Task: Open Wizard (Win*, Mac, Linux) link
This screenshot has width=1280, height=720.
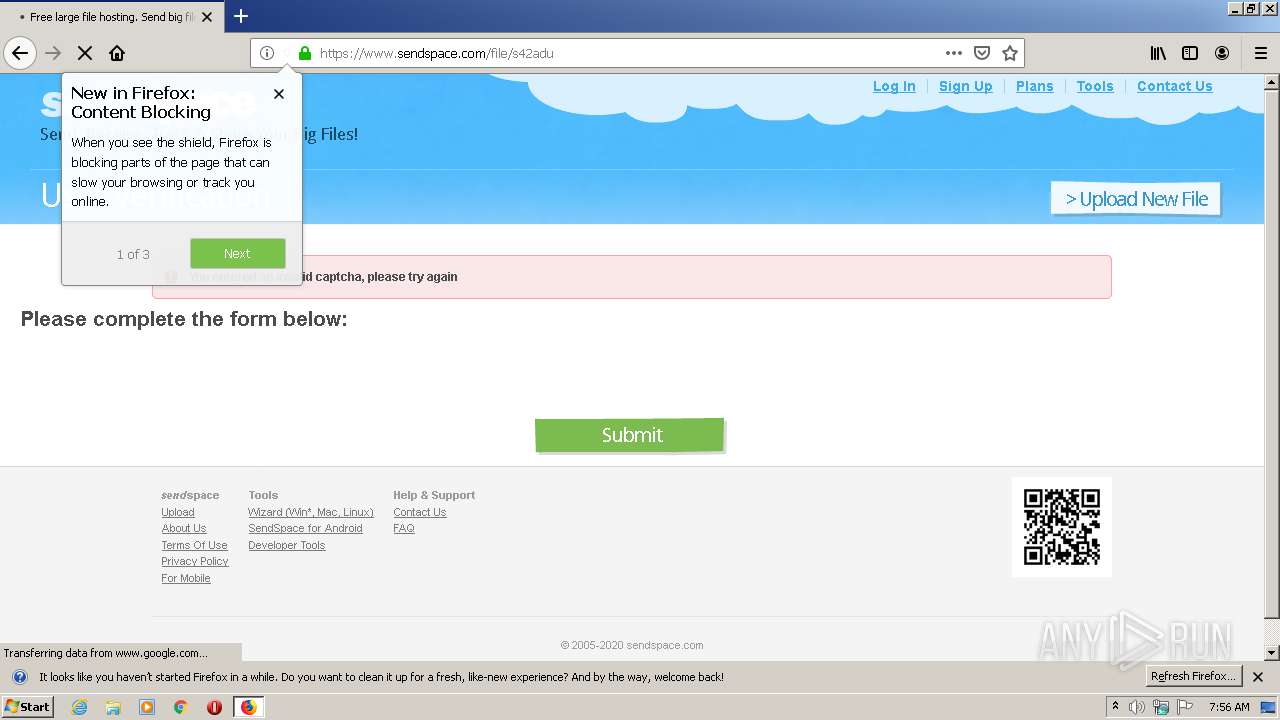Action: (311, 512)
